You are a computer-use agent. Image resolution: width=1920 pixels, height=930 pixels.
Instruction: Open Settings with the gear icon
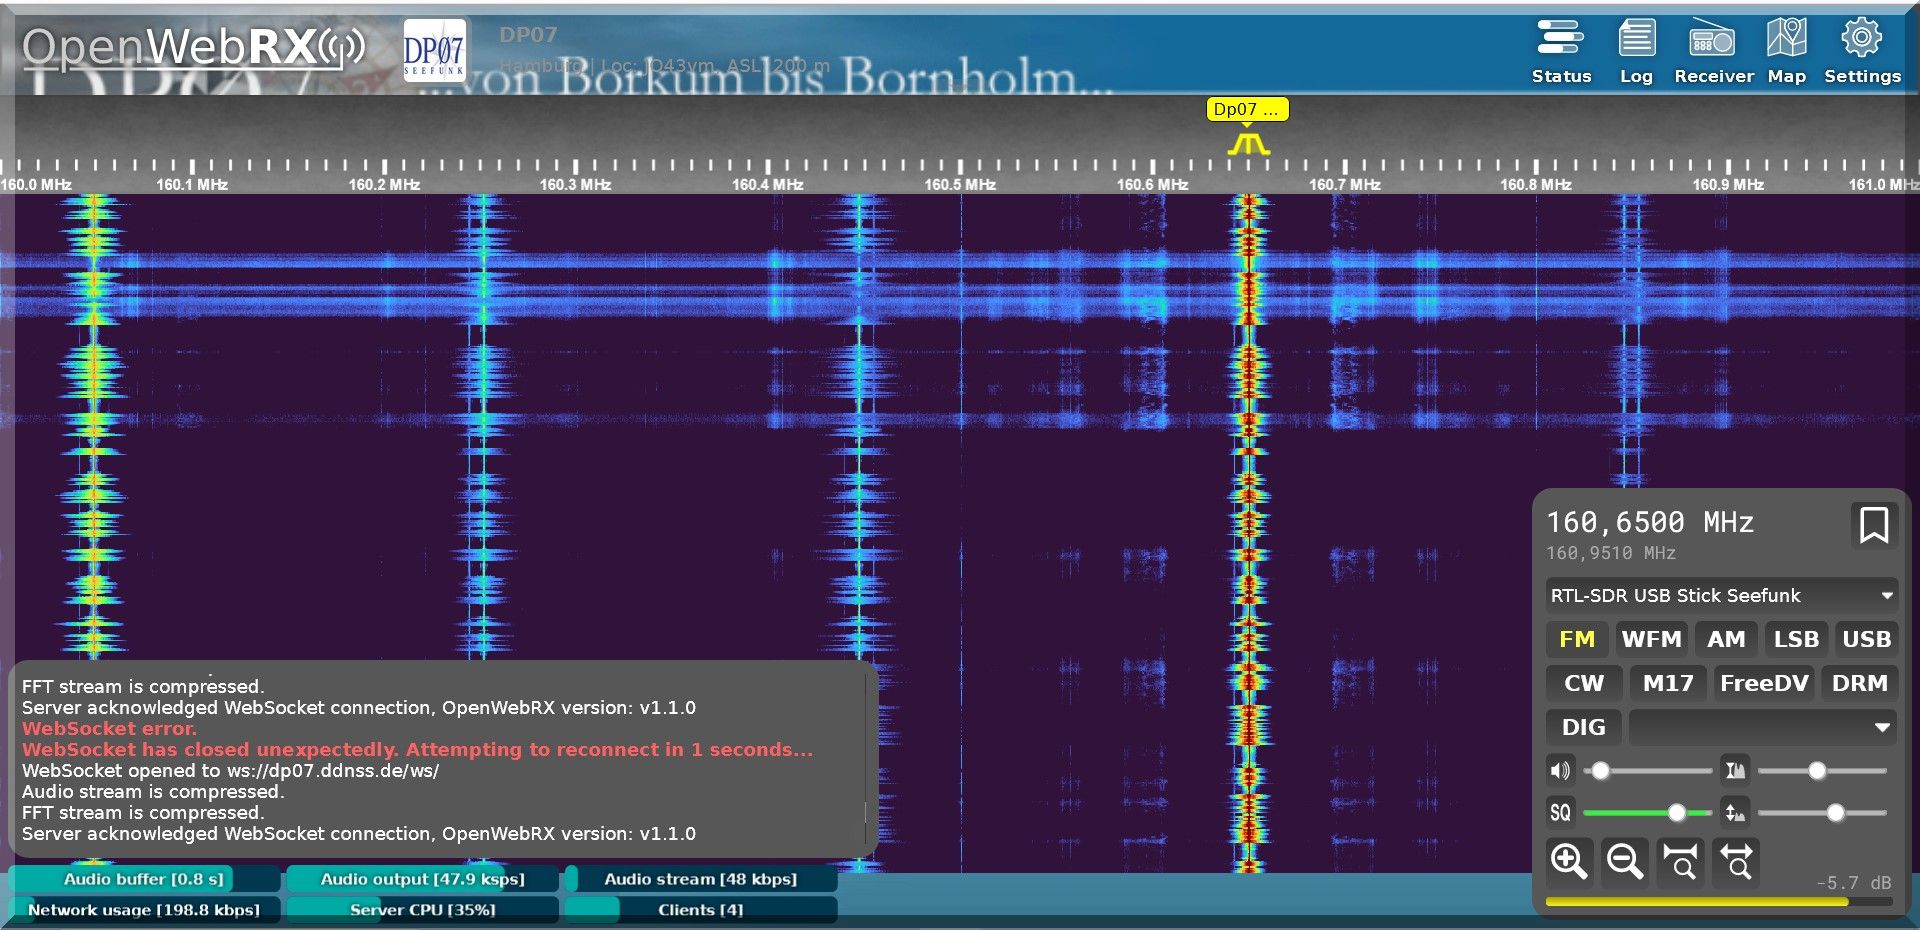(x=1861, y=51)
